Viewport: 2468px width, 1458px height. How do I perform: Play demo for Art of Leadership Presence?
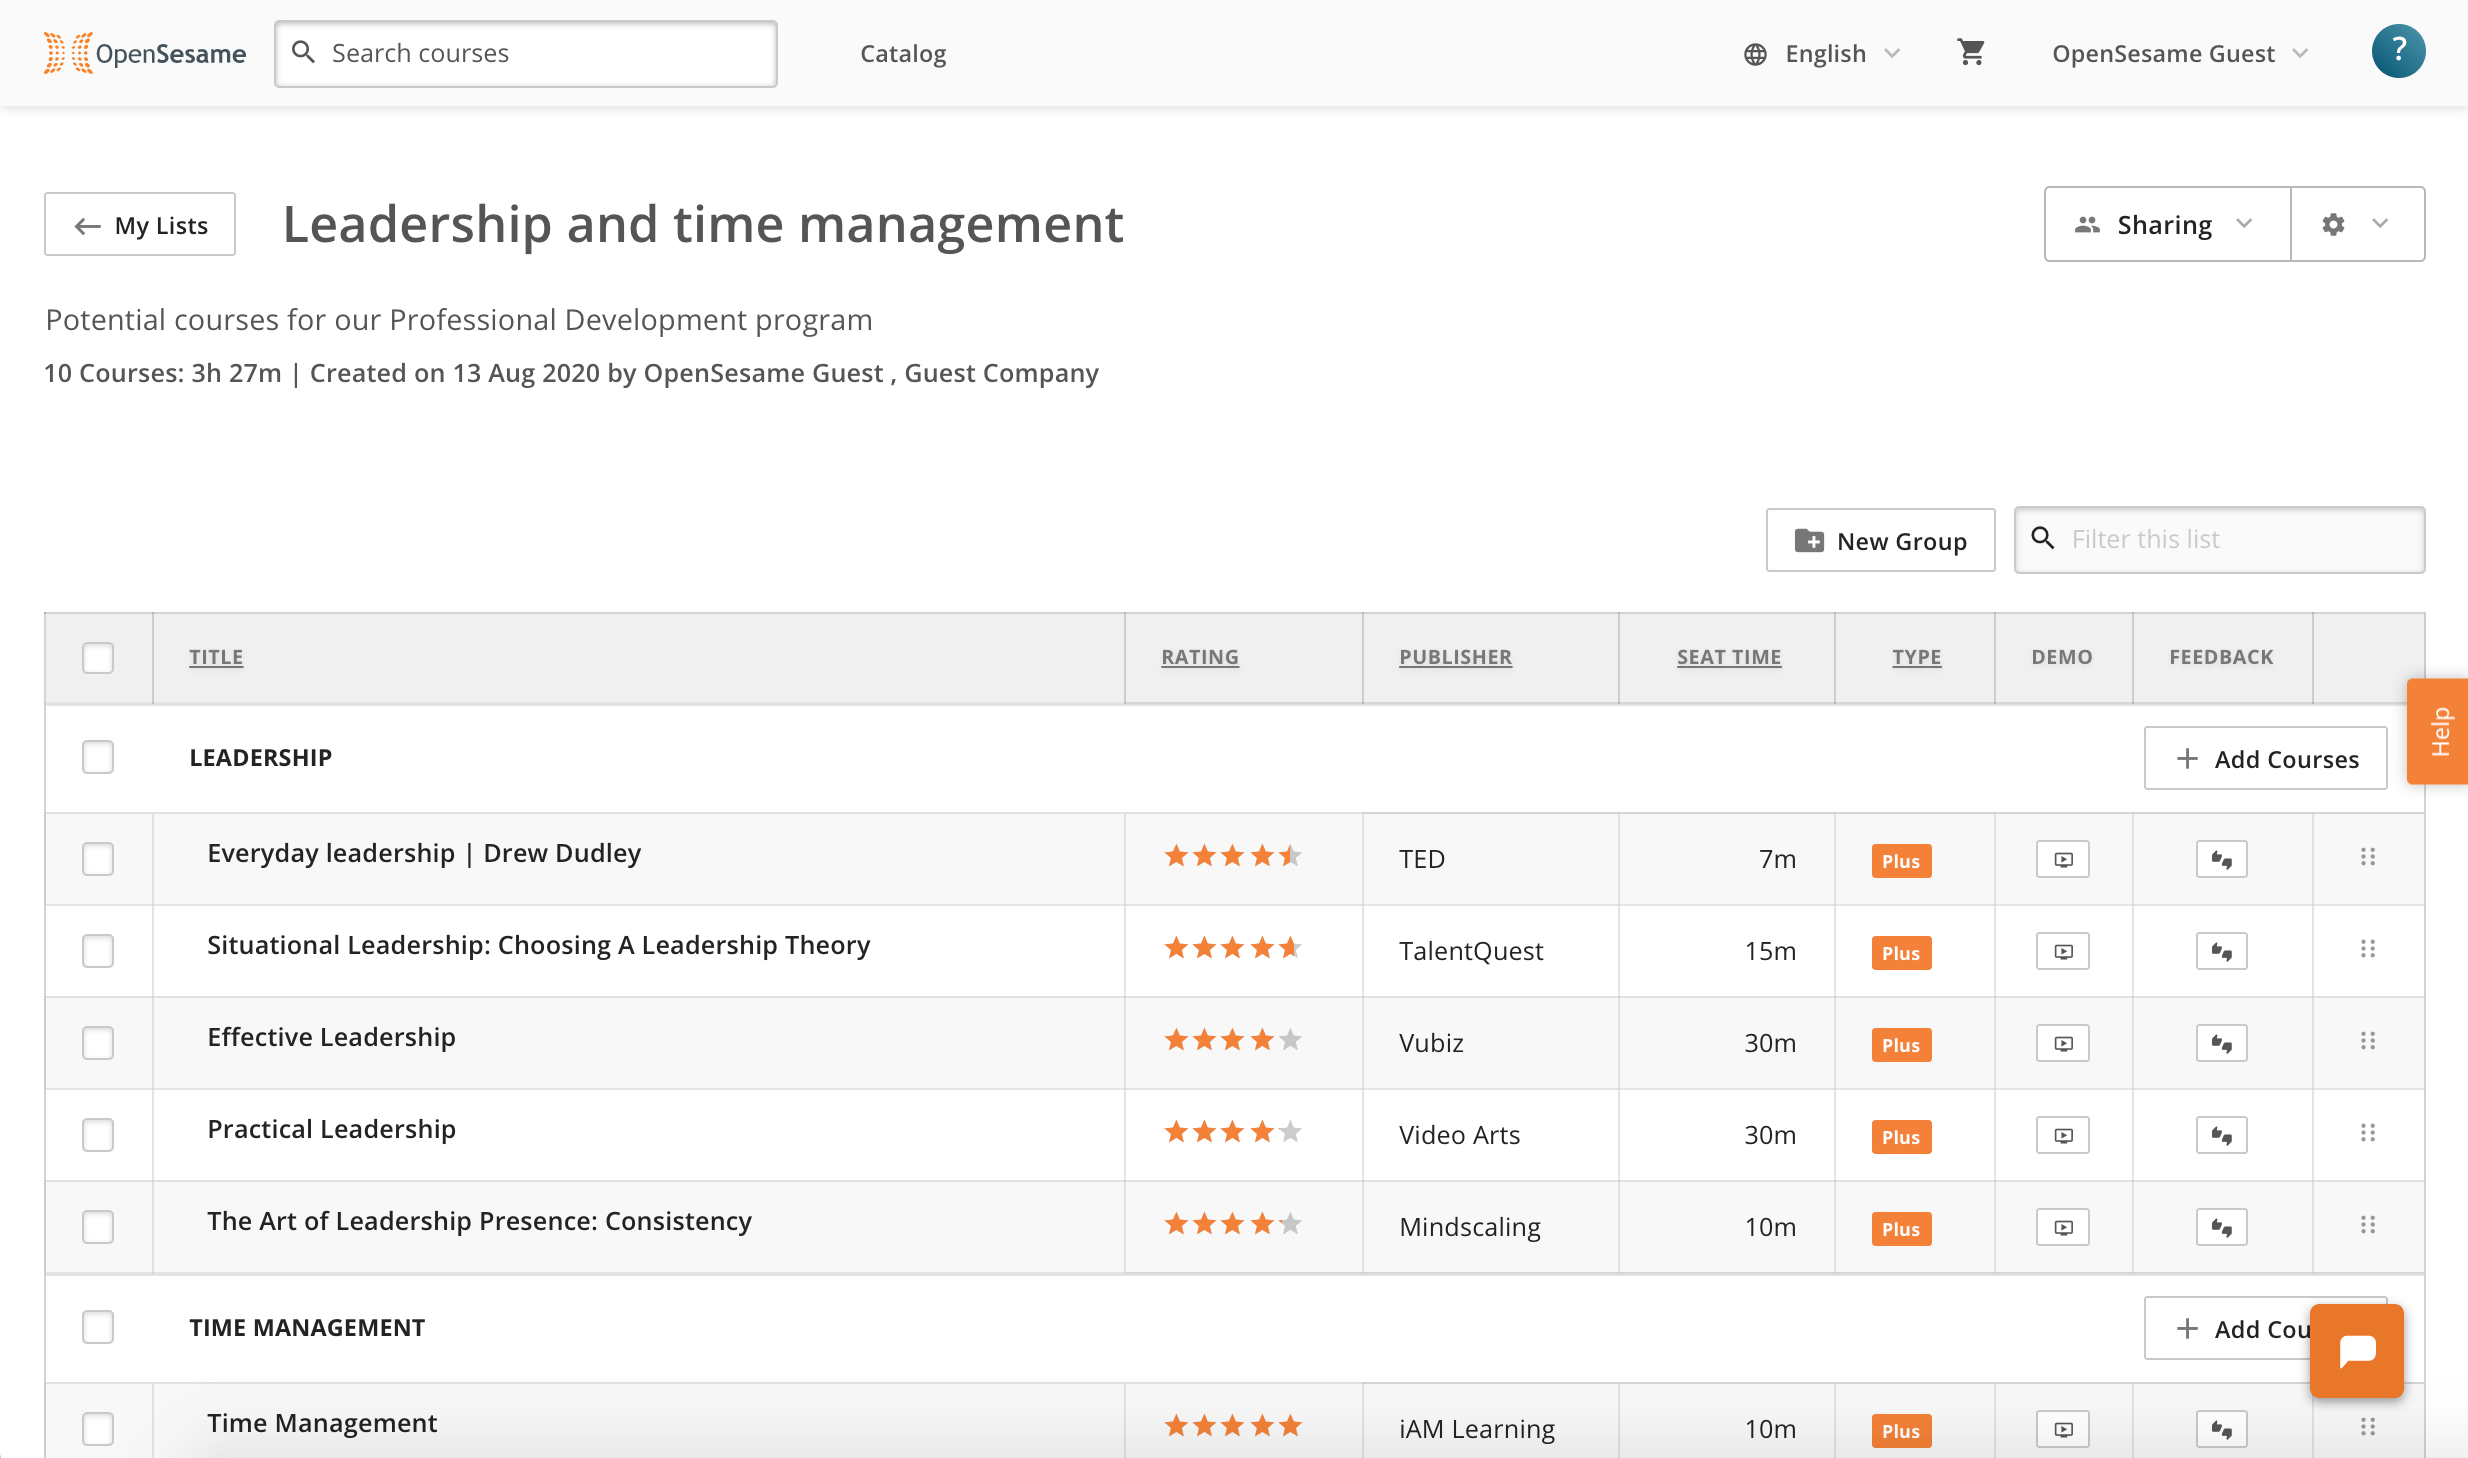tap(2063, 1227)
